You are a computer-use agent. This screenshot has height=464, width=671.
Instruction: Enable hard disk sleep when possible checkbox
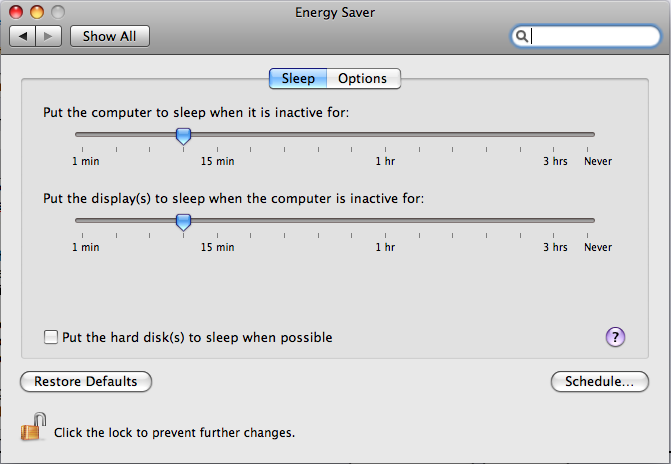tap(50, 337)
